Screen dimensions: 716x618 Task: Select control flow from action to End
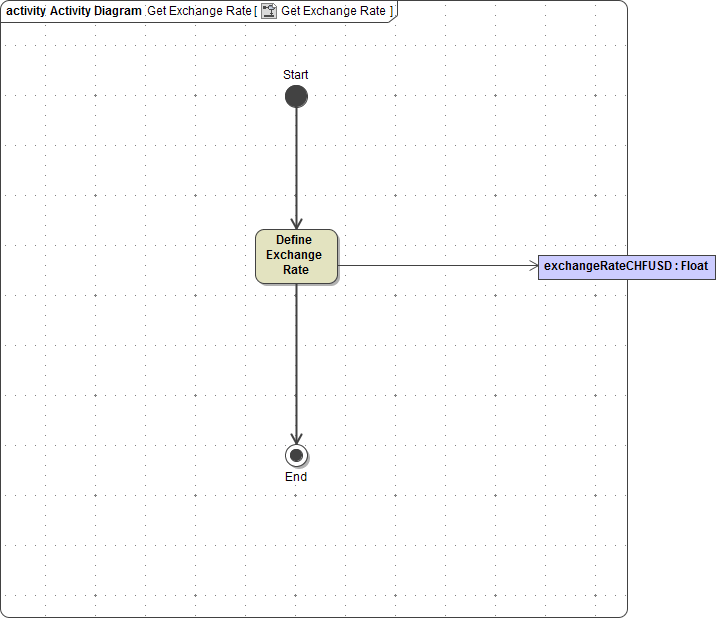coord(296,360)
